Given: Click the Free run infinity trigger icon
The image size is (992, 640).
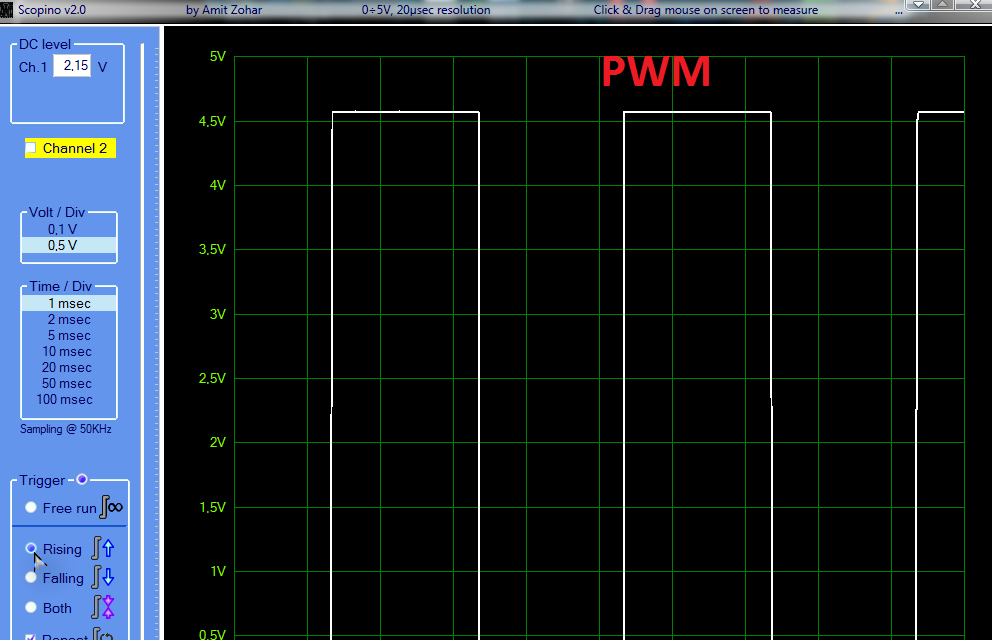Looking at the screenshot, I should (x=111, y=508).
